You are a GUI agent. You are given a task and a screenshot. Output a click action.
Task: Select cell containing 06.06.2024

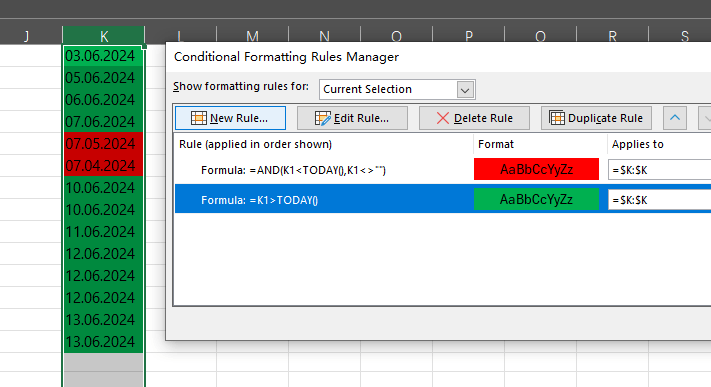[103, 99]
